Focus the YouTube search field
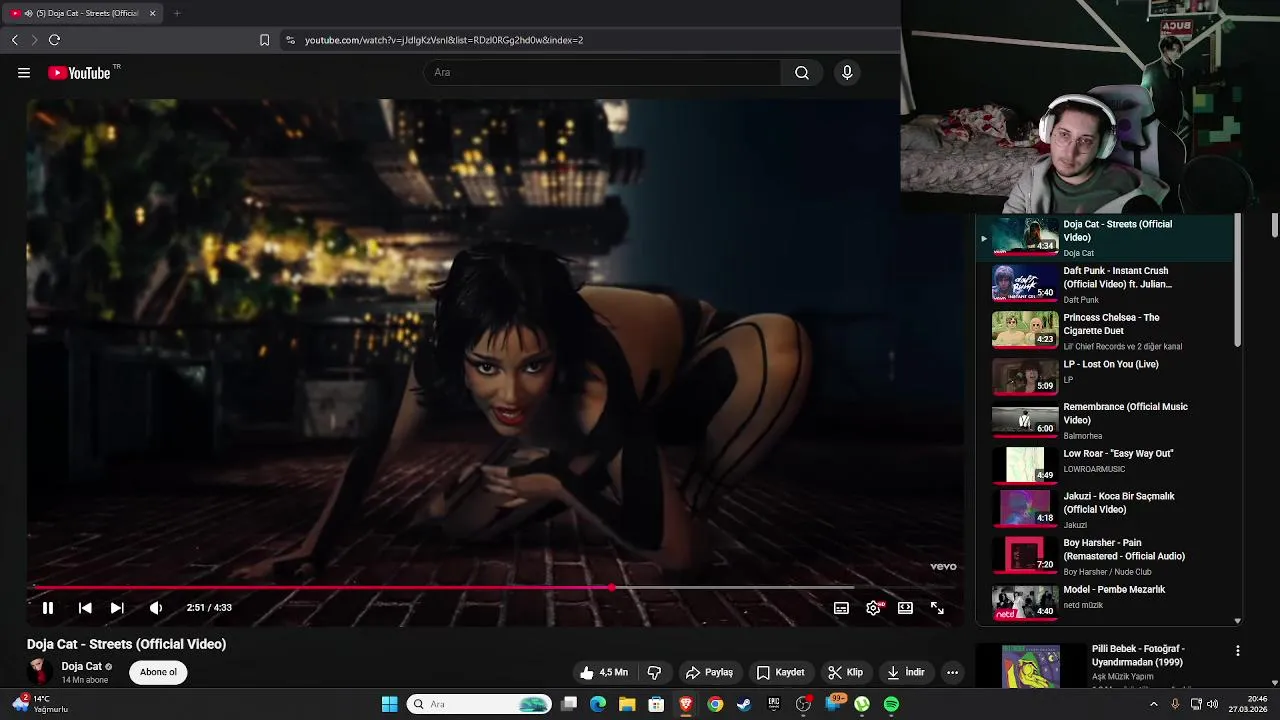This screenshot has height=720, width=1280. click(603, 72)
